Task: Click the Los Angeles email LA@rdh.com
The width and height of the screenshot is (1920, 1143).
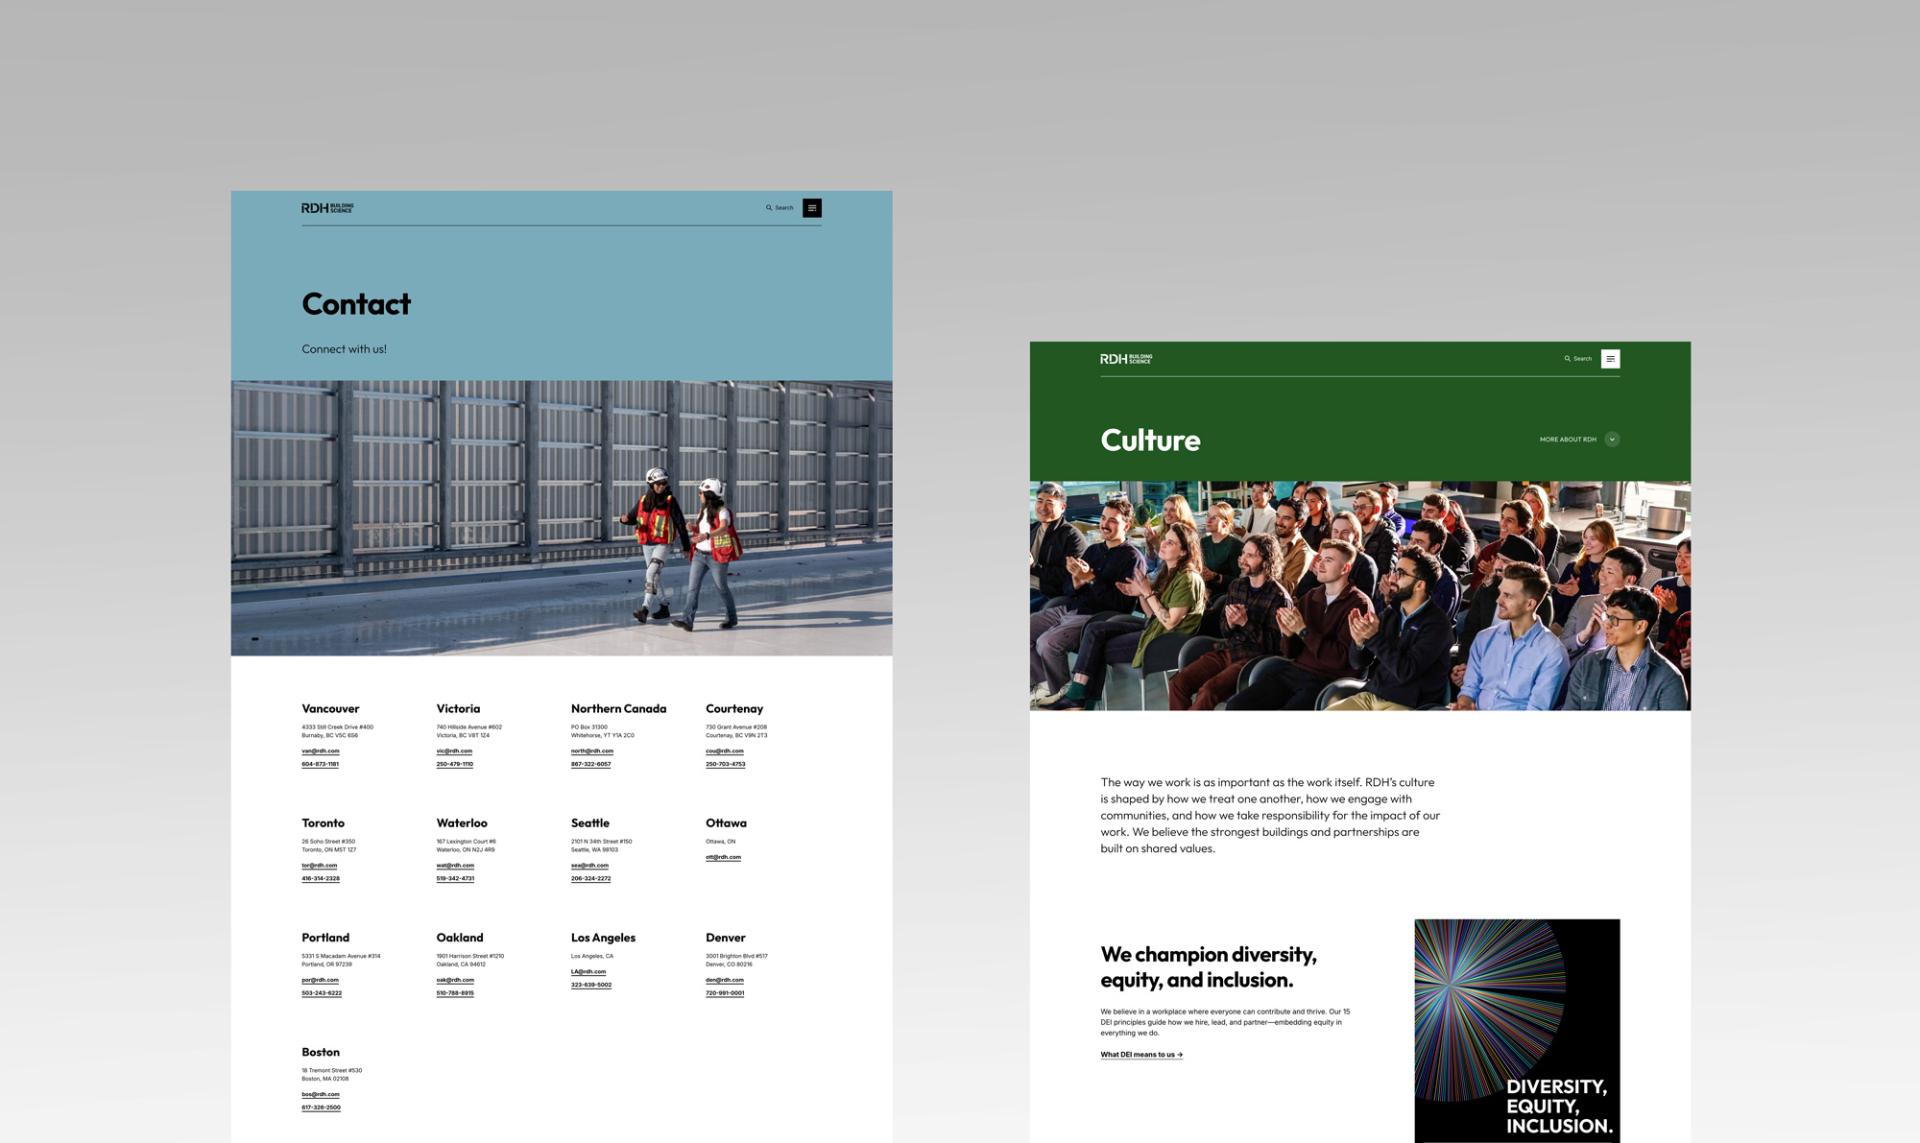Action: 588,971
